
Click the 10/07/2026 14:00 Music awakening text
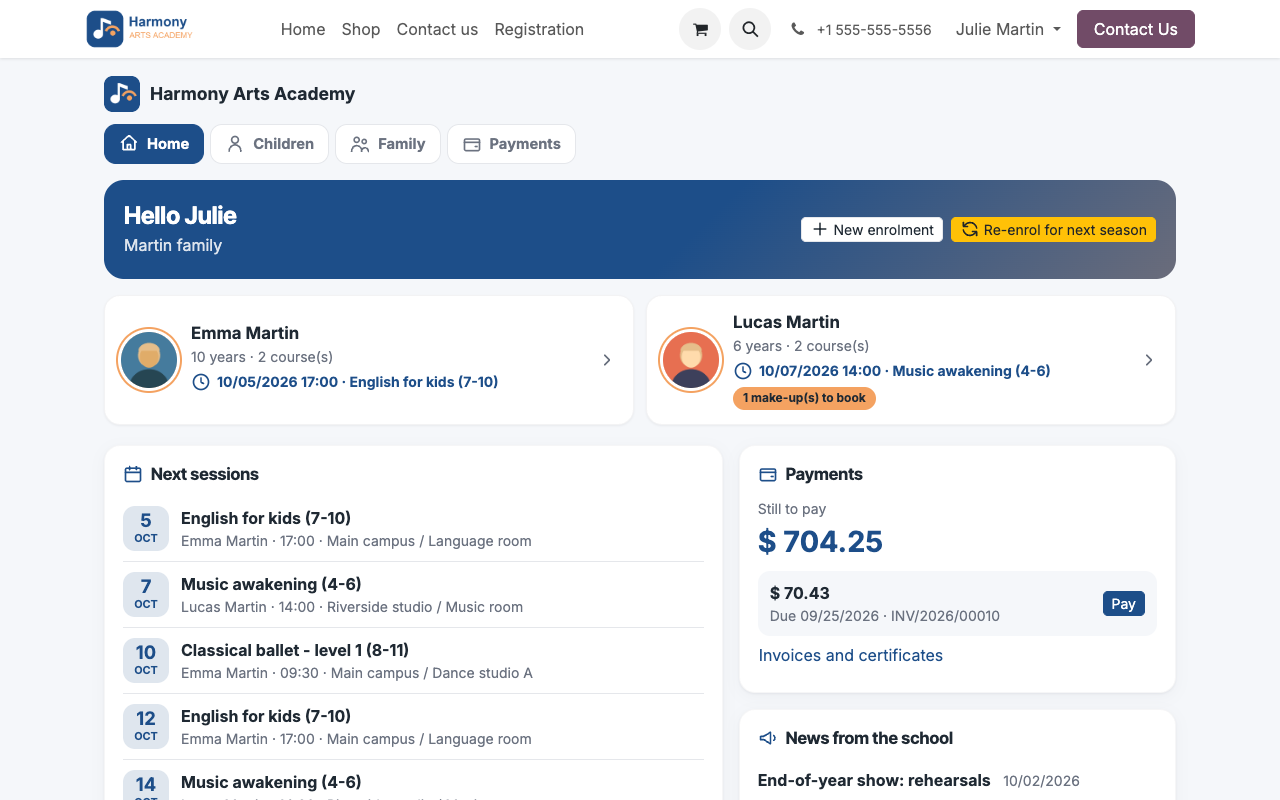(x=904, y=371)
